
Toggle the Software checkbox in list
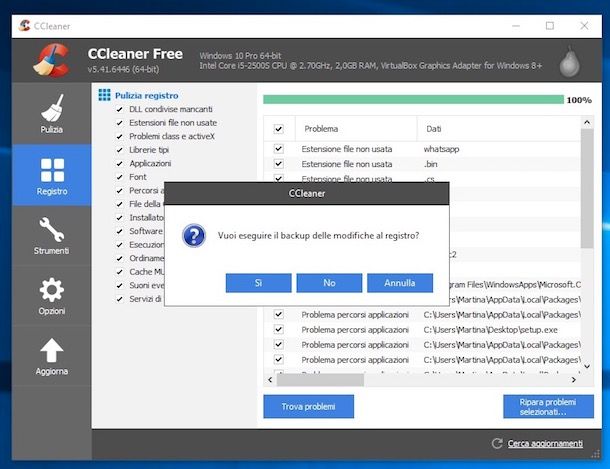119,231
